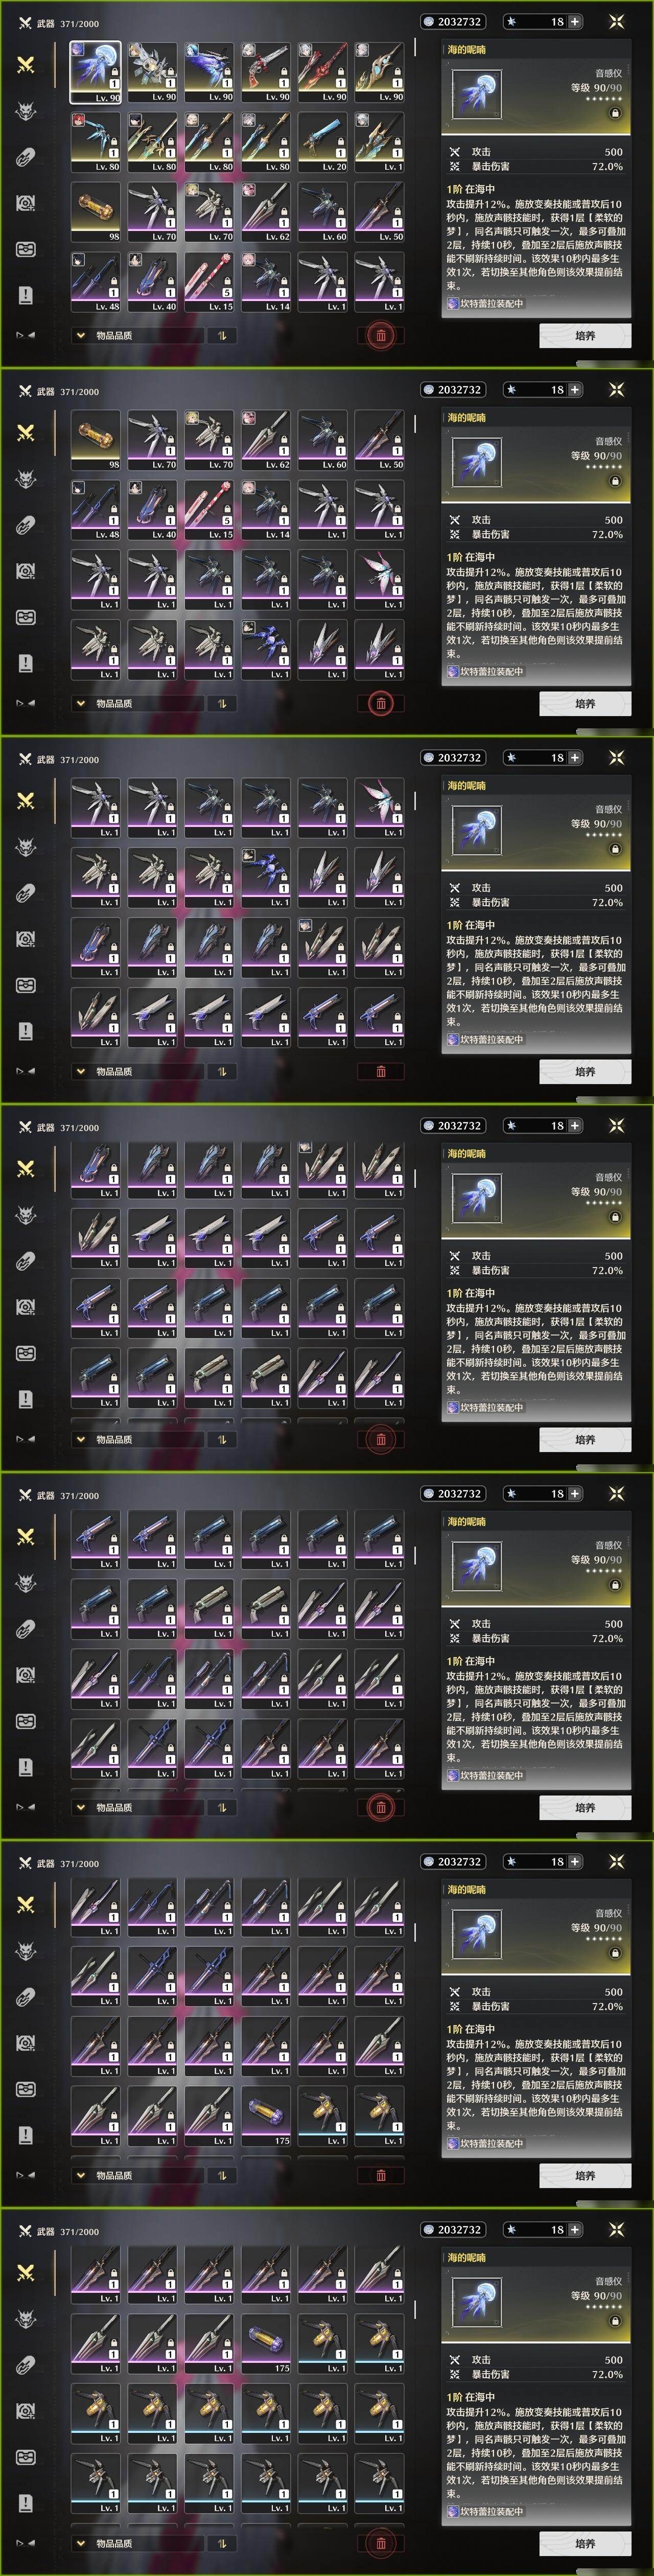Close the inventory screen showing Lv. 90 weapons
This screenshot has height=2576, width=654.
coord(616,21)
